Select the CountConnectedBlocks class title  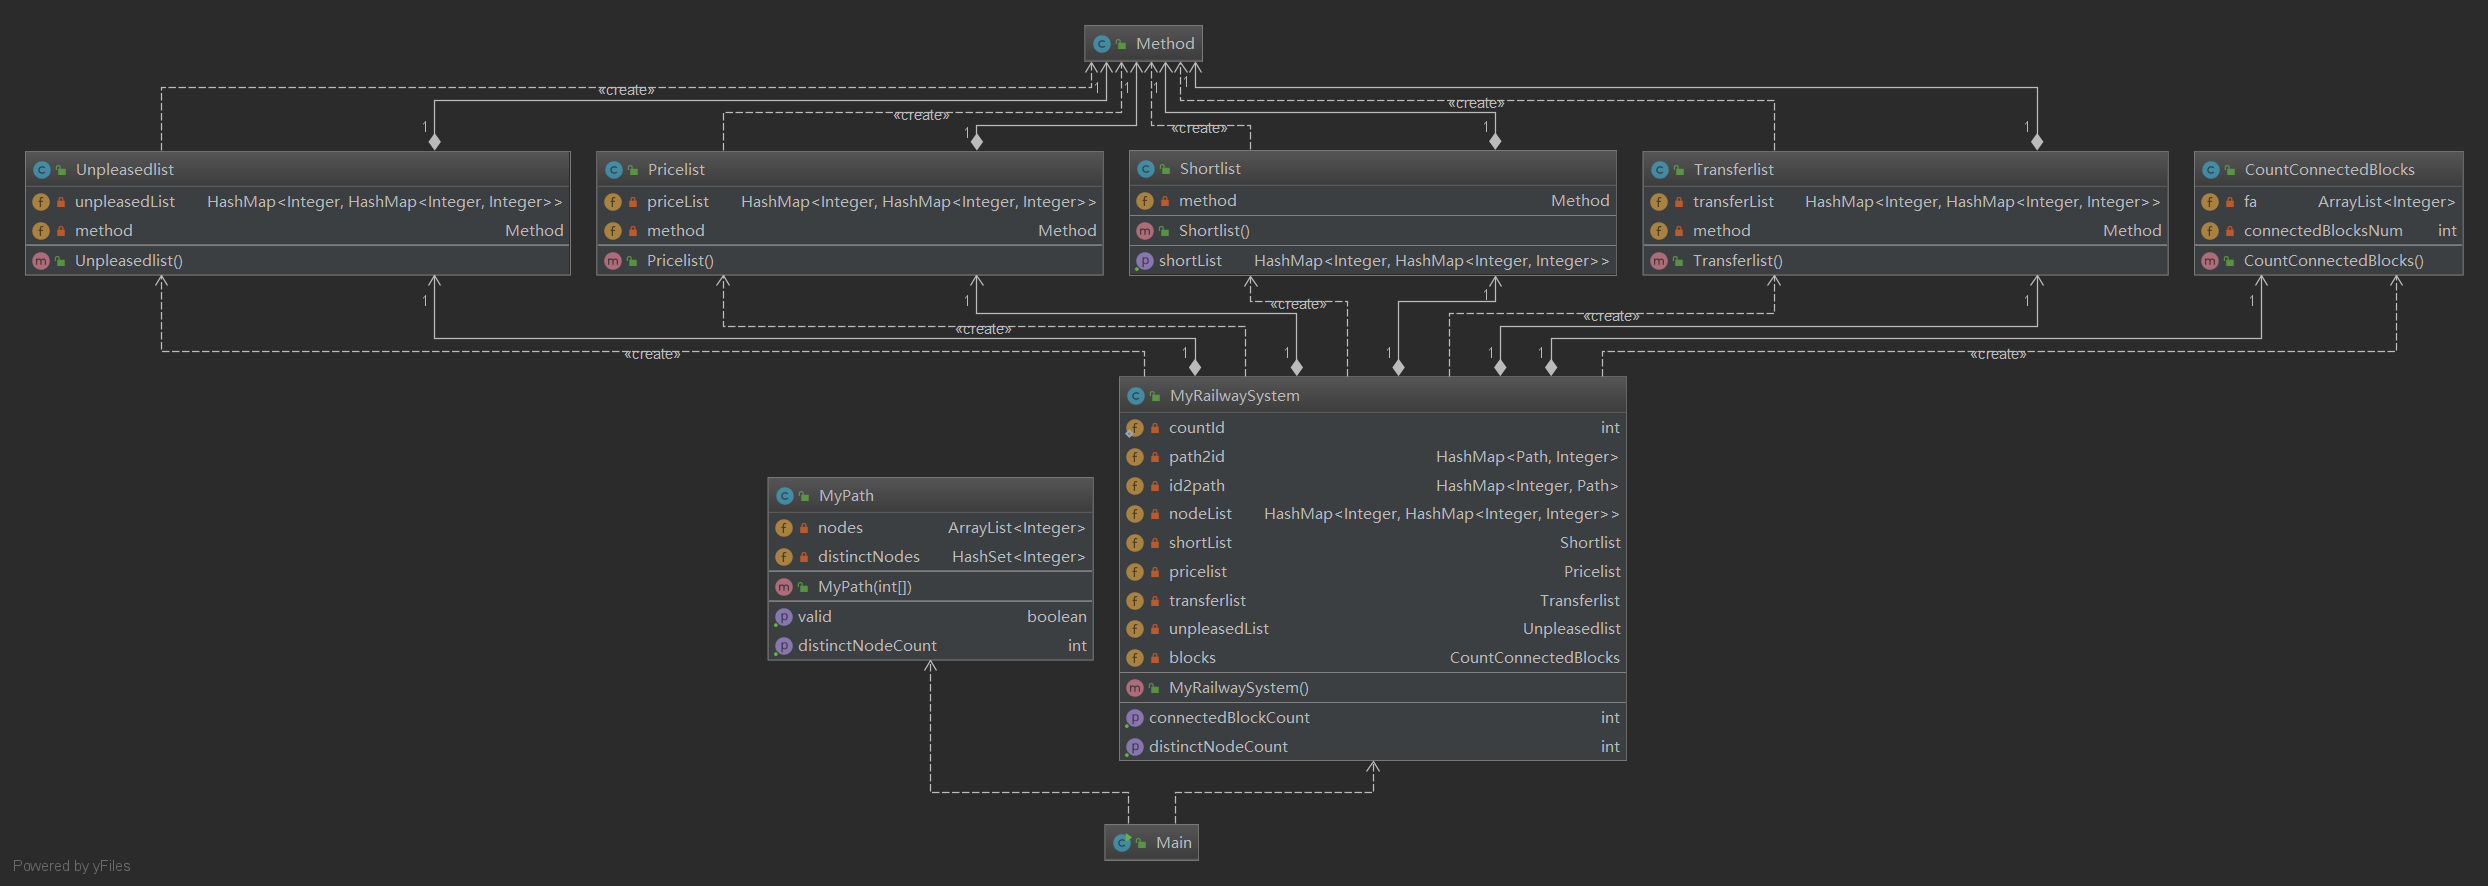(2328, 170)
